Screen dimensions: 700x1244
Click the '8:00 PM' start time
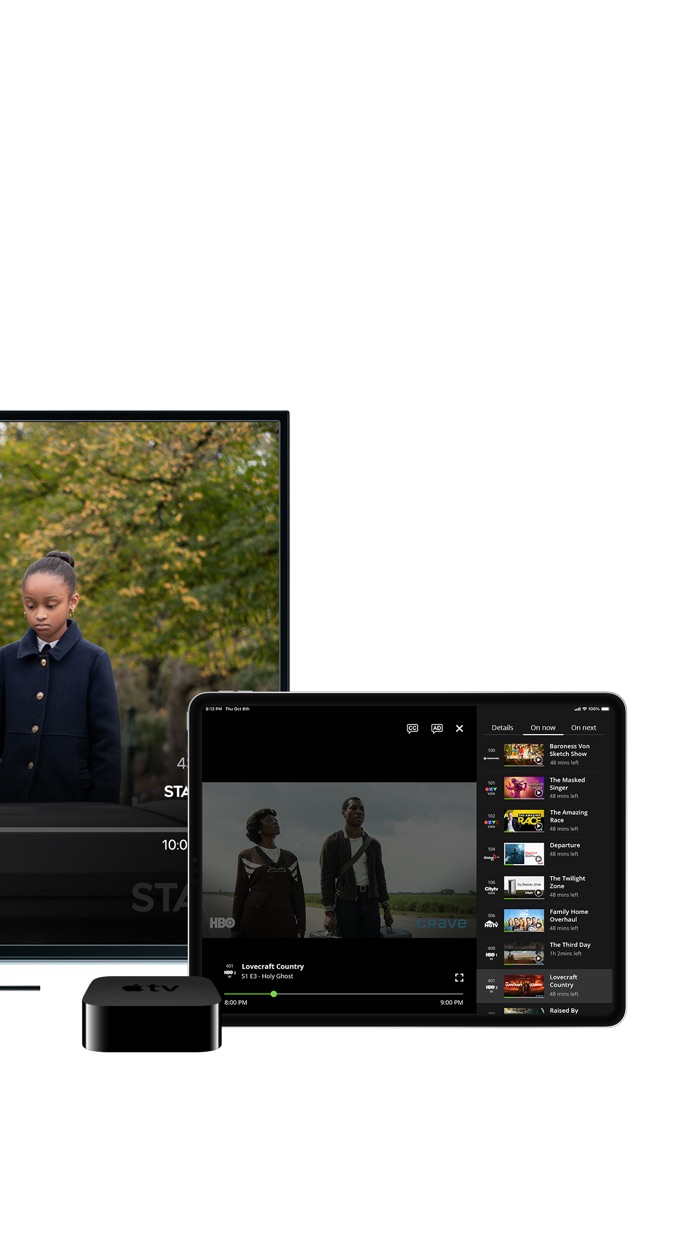tap(235, 1002)
